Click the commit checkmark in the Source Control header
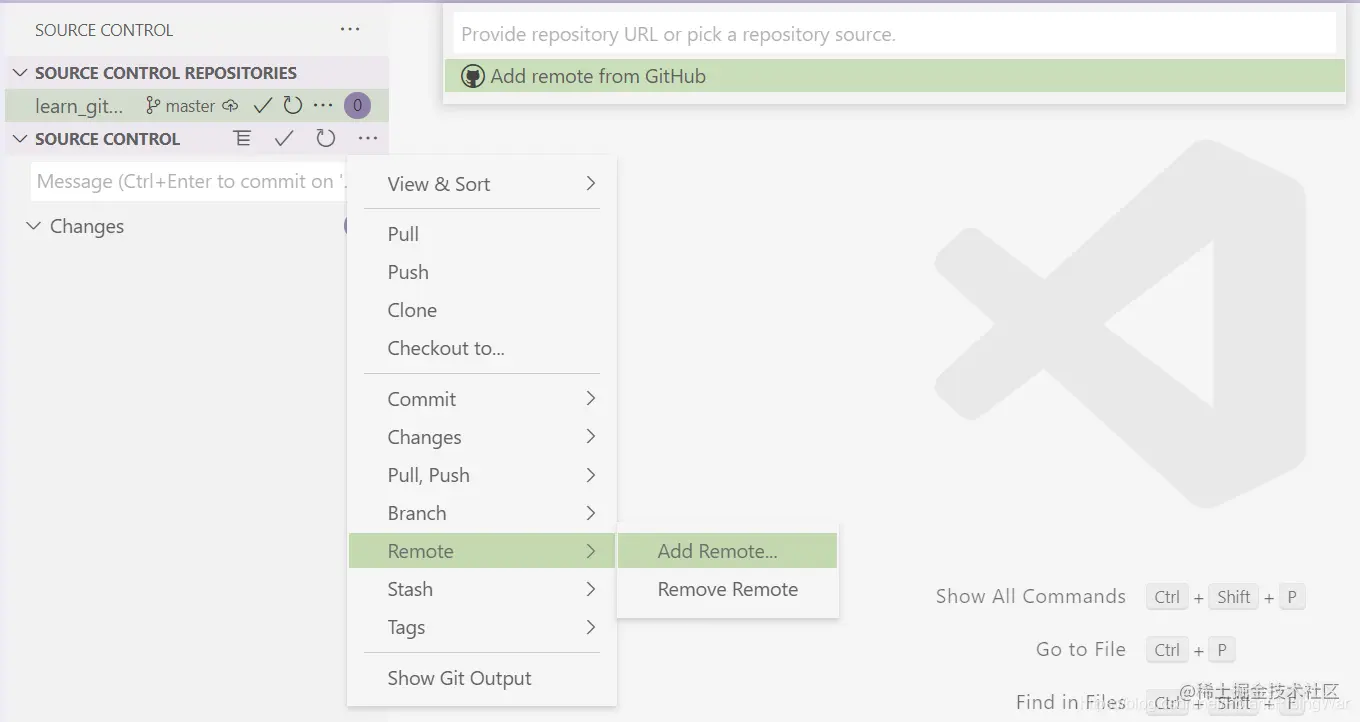This screenshot has width=1360, height=722. click(x=284, y=139)
